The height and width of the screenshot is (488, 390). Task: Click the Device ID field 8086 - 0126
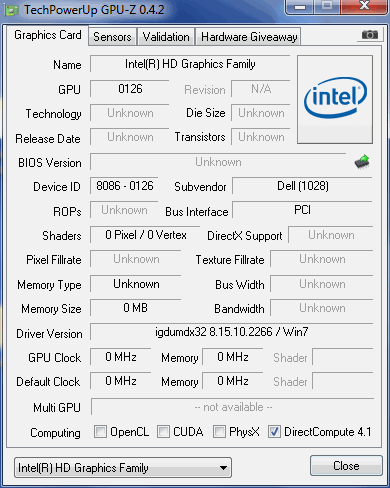tap(124, 186)
